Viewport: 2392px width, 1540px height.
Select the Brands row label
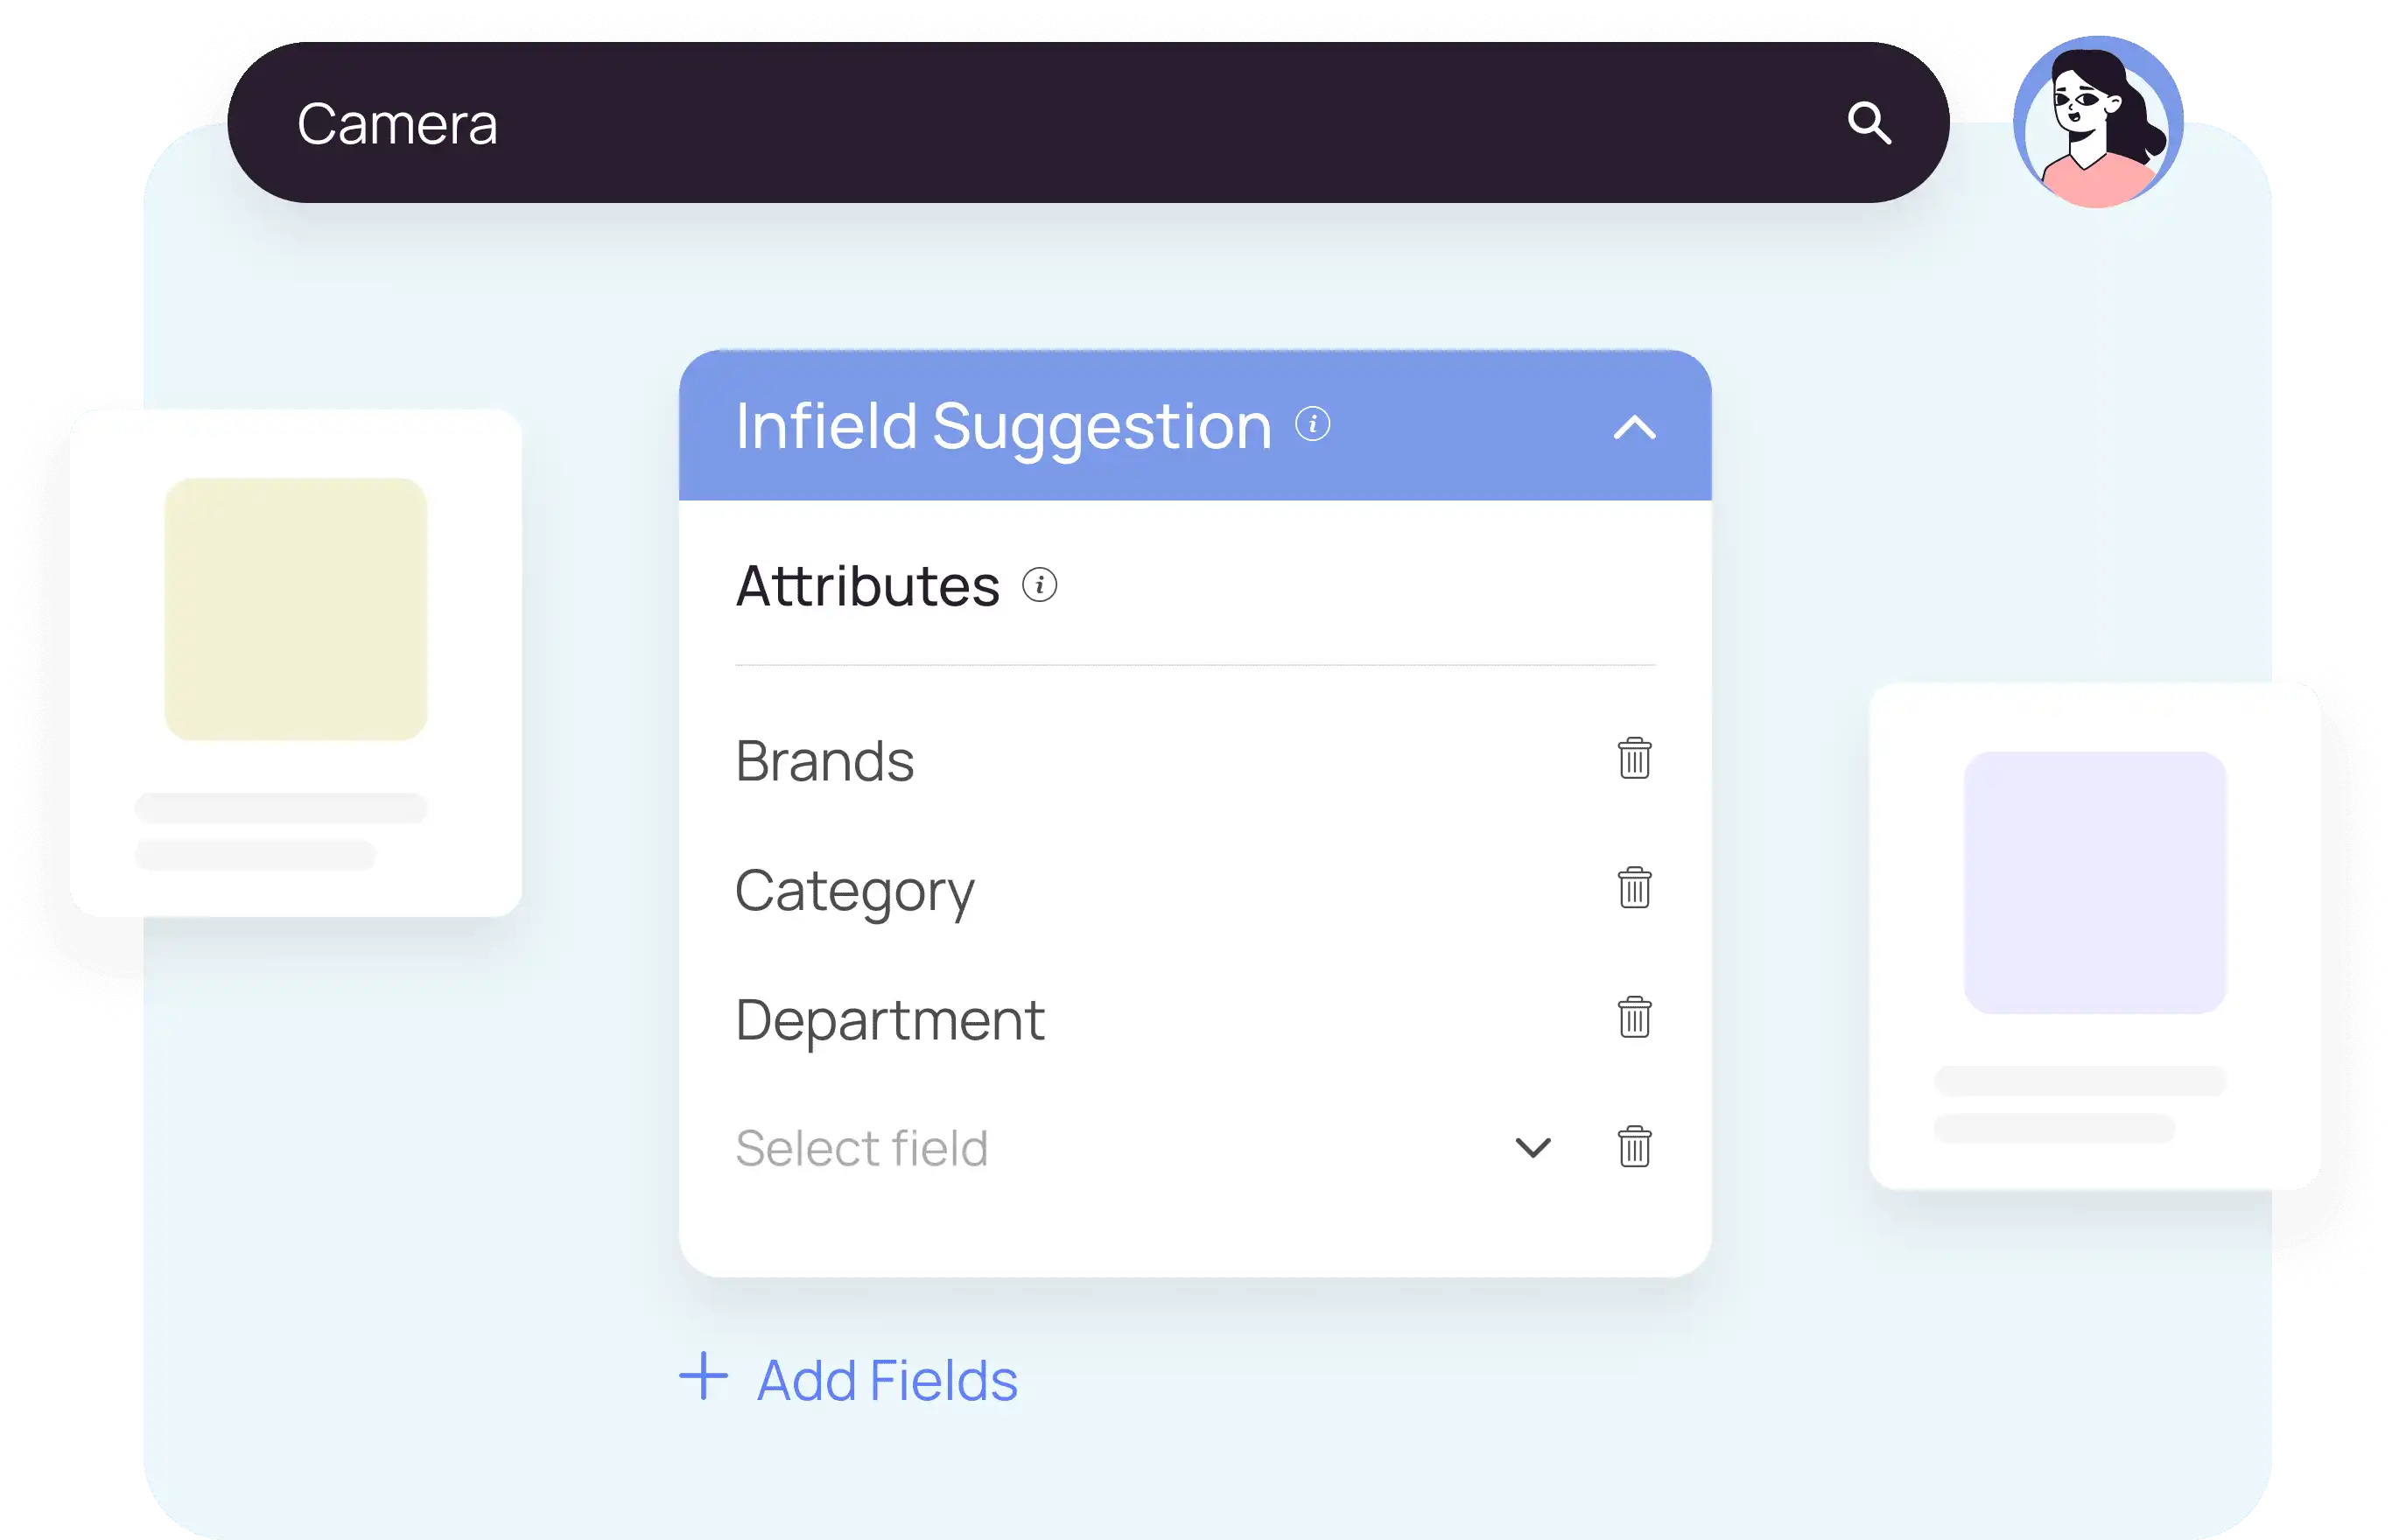824,761
